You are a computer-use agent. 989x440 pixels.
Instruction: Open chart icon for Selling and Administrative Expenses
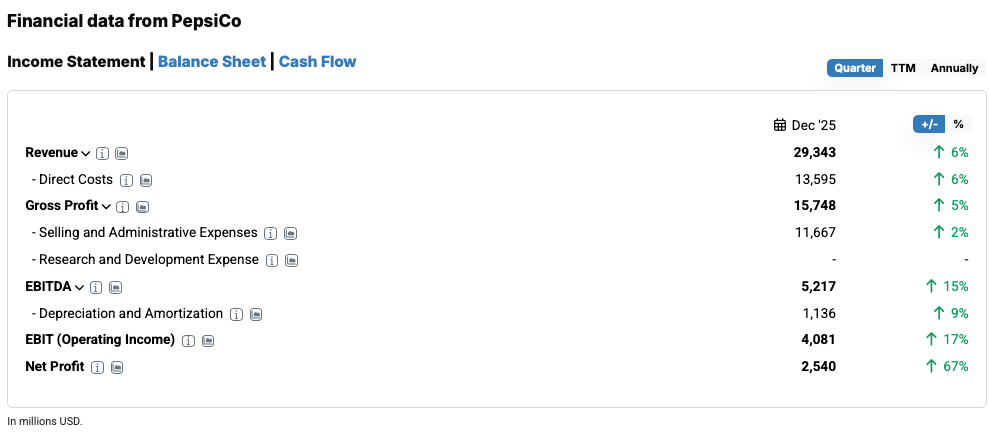(291, 233)
